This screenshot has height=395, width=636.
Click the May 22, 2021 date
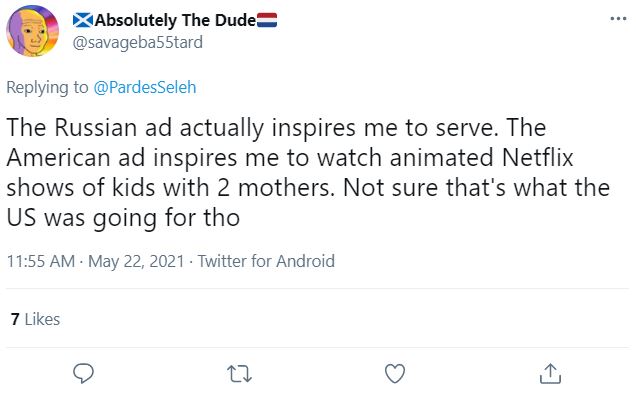click(x=136, y=261)
